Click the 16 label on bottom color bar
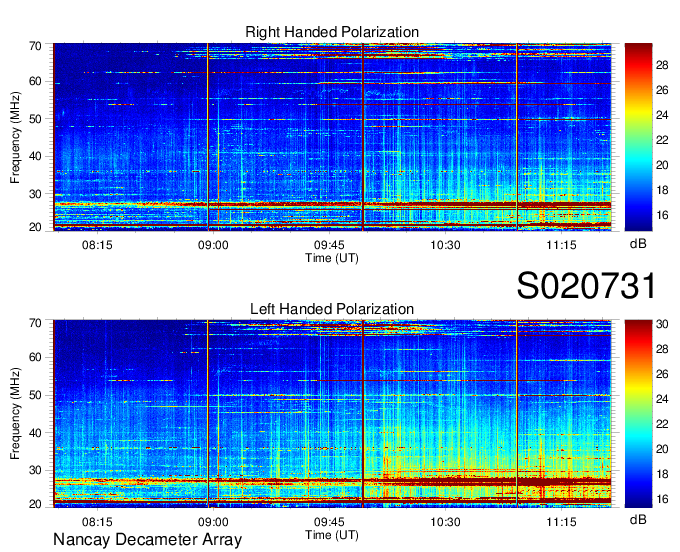This screenshot has width=680, height=552. (662, 500)
